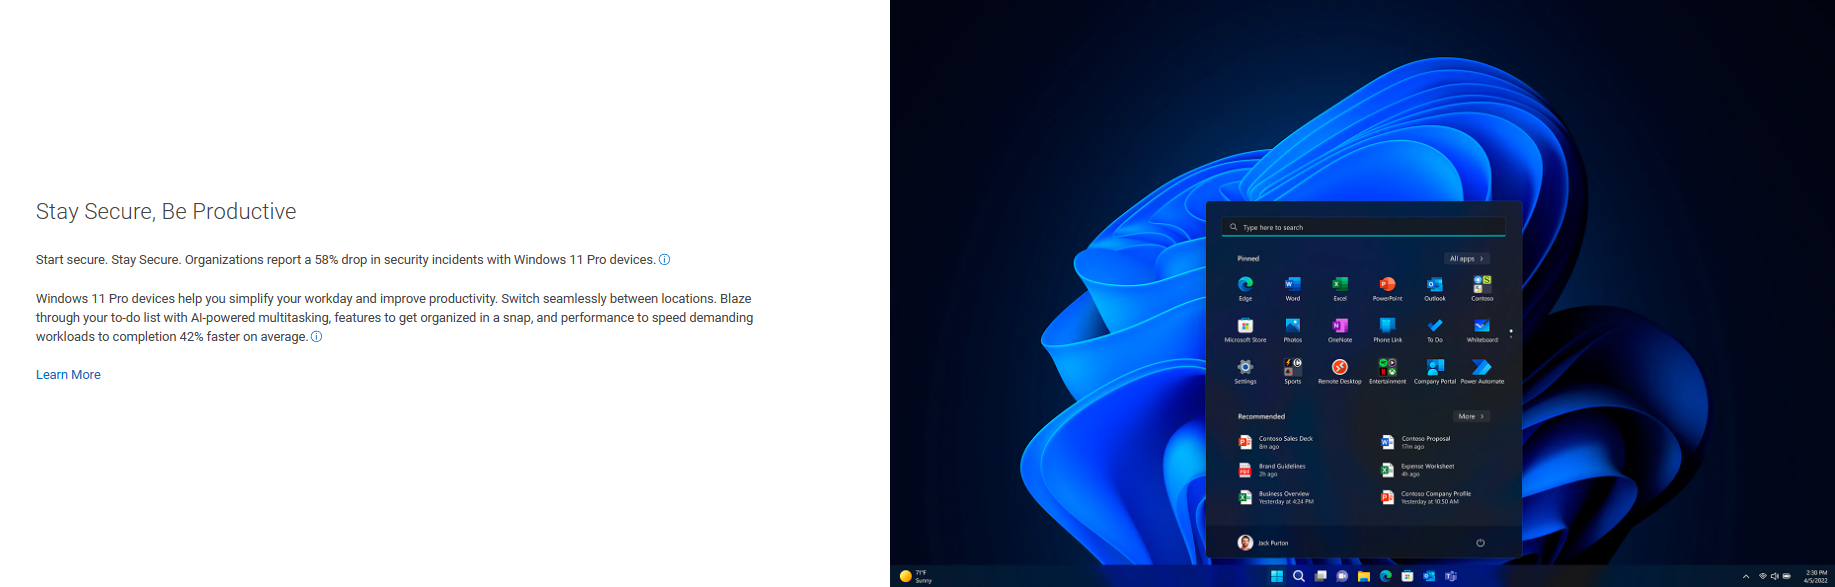Screen dimensions: 1835x587
Task: Open File Explorer from the taskbar
Action: (x=1364, y=576)
